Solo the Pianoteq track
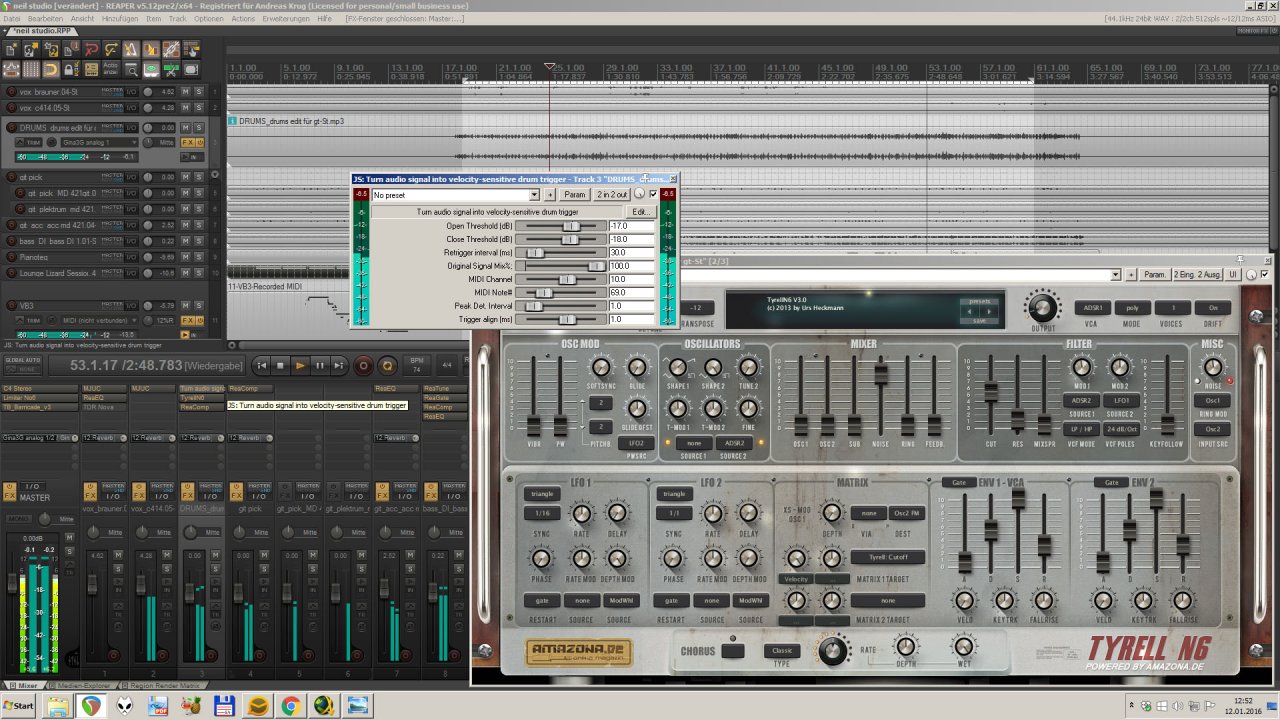 [199, 257]
